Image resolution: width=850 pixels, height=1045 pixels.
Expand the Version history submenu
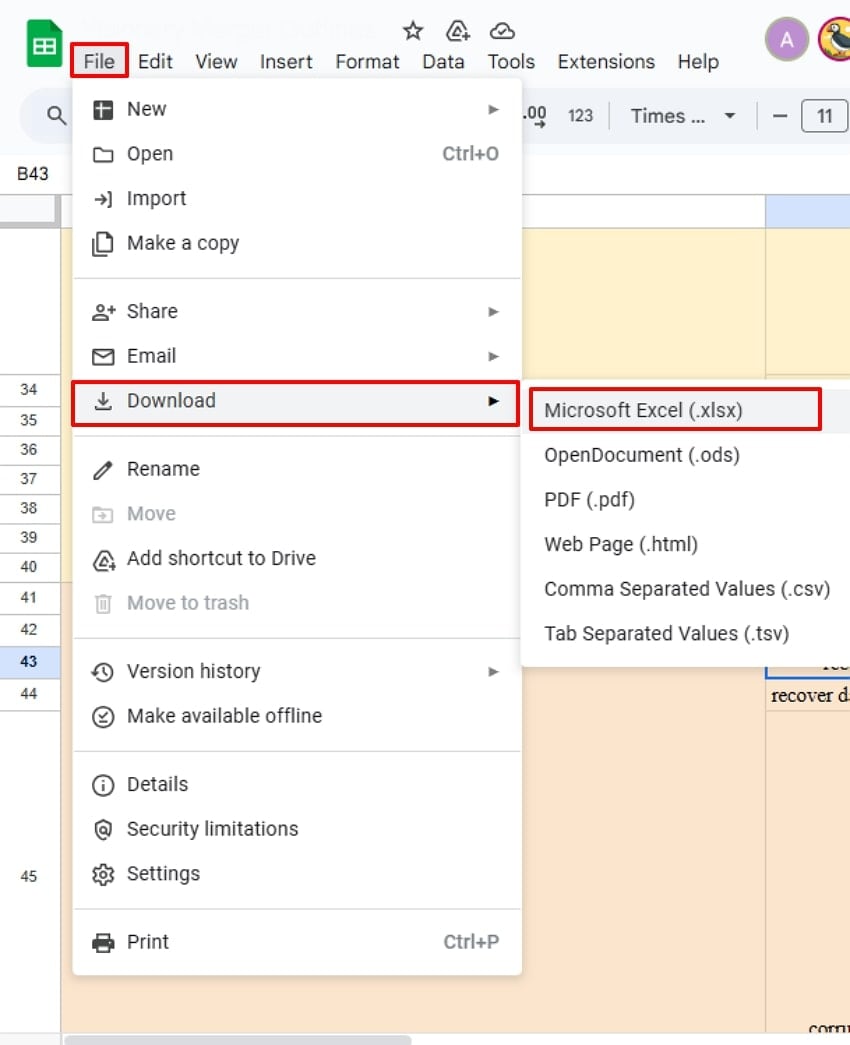[x=493, y=672]
